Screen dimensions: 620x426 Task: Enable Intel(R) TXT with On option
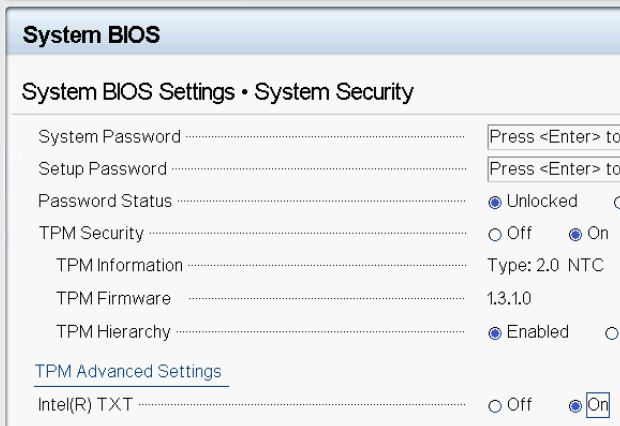(x=575, y=406)
